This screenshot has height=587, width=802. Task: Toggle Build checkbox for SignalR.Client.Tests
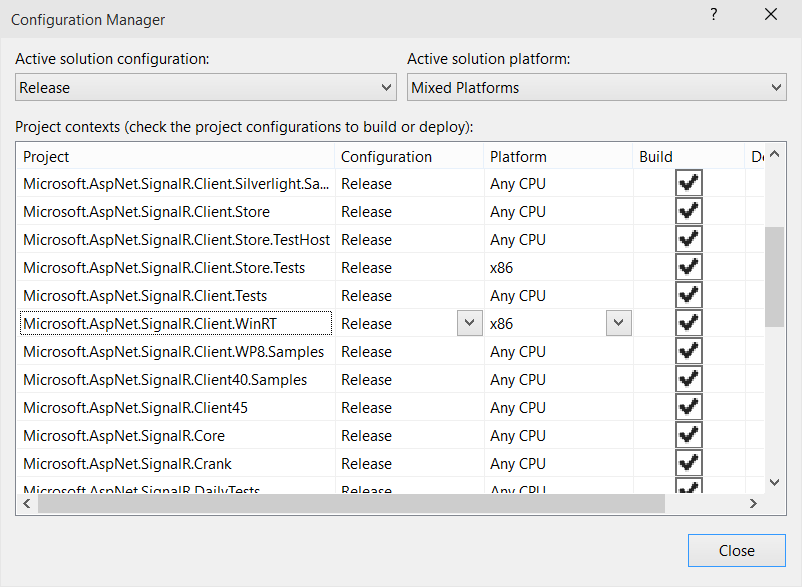coord(688,295)
